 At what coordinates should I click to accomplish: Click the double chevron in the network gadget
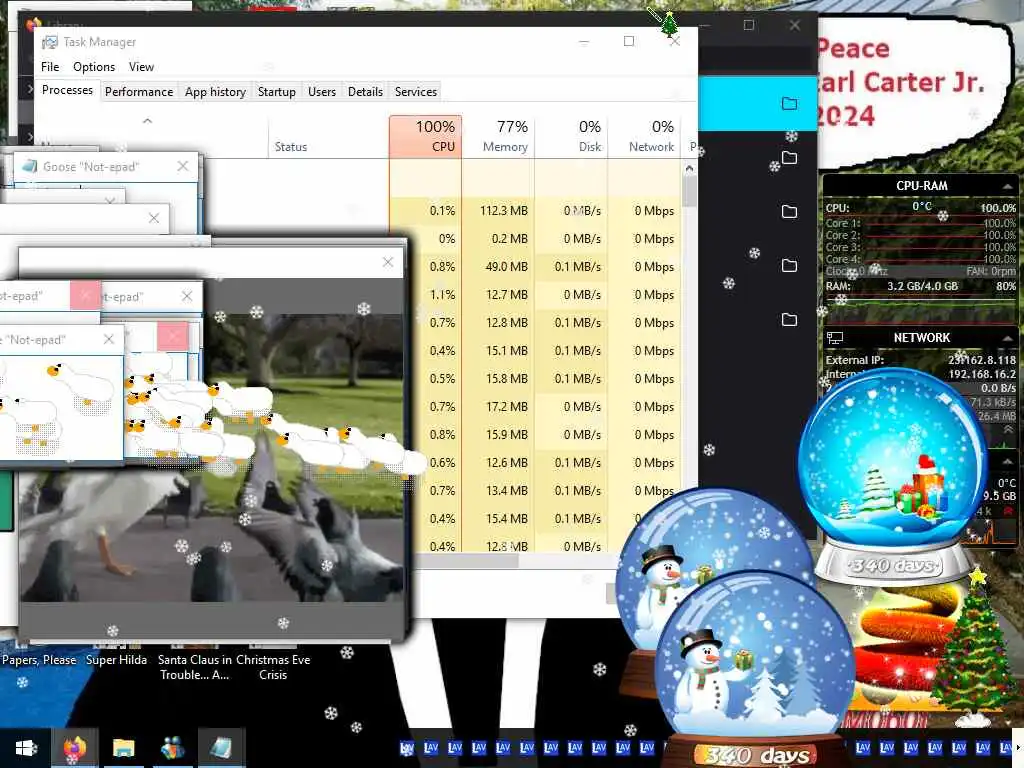(x=1008, y=430)
